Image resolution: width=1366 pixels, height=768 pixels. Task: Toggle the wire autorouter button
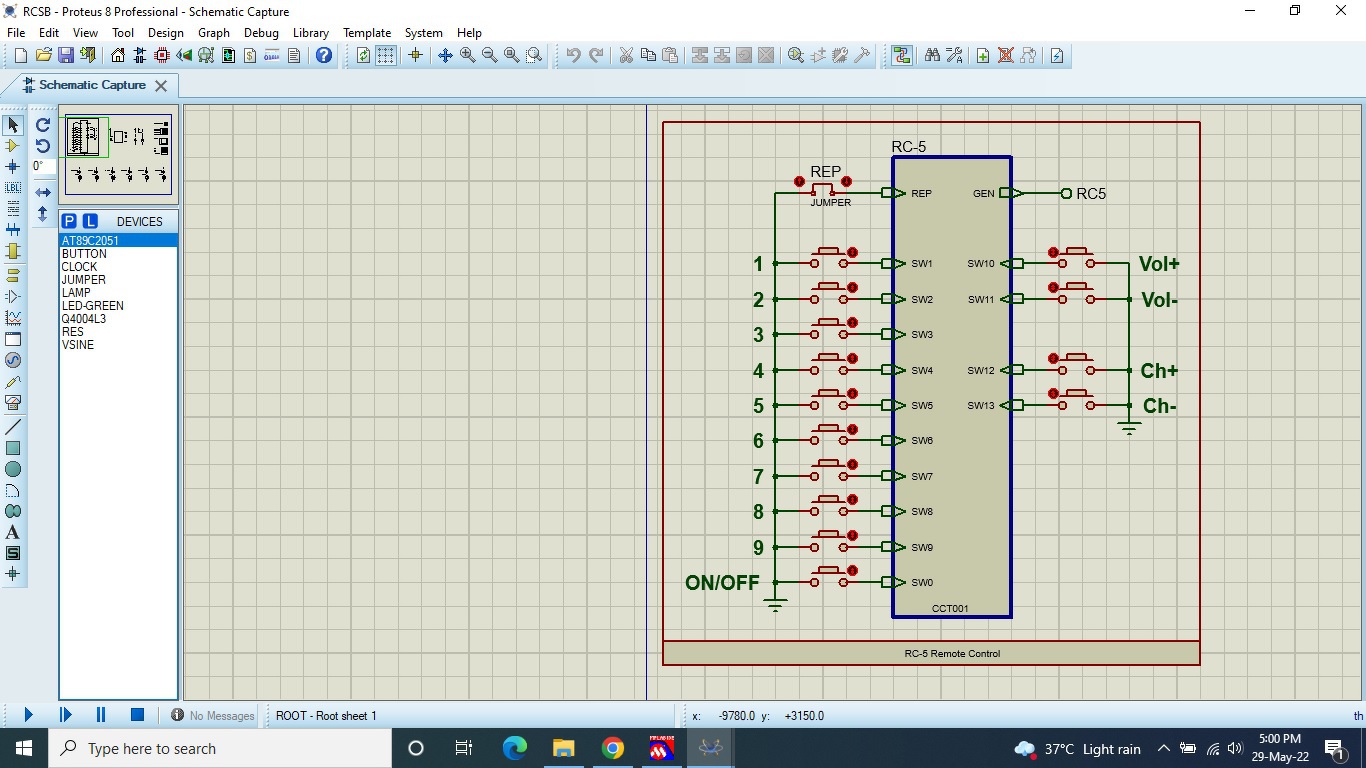[902, 56]
